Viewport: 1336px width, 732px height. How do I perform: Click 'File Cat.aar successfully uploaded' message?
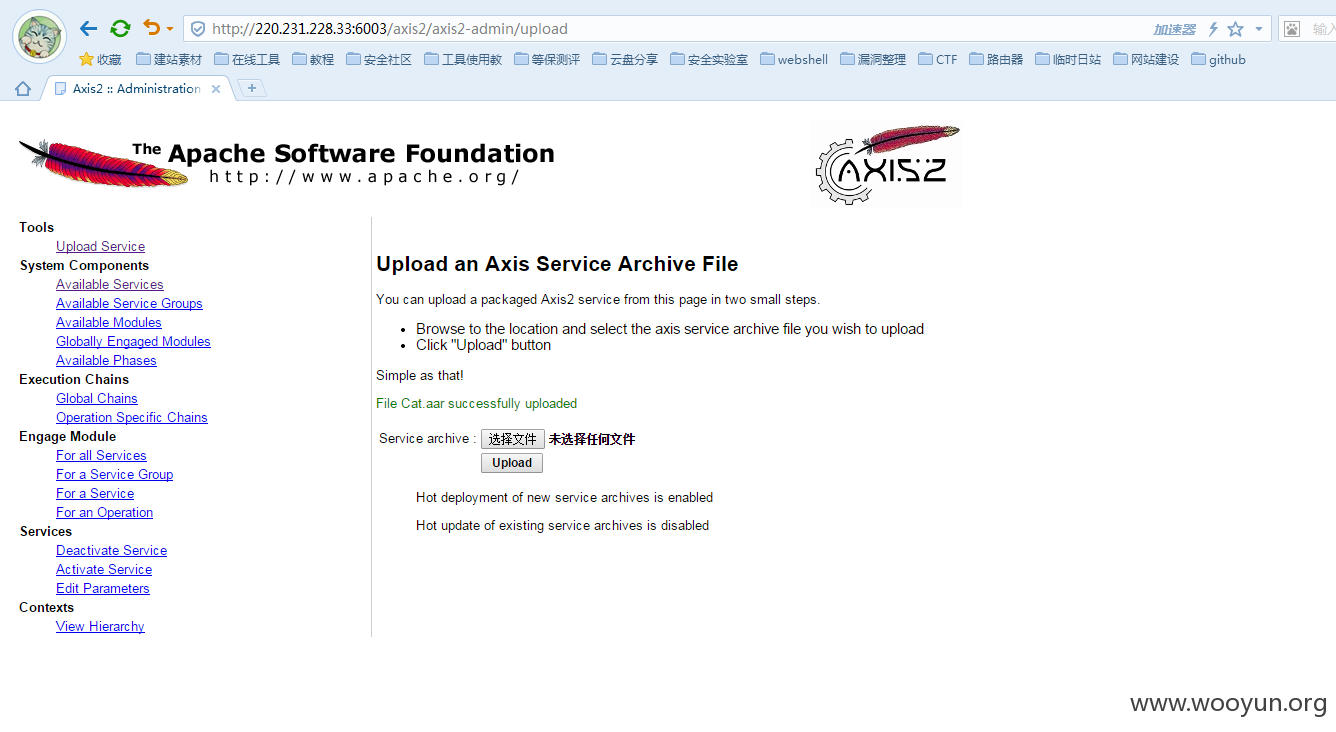(x=476, y=404)
